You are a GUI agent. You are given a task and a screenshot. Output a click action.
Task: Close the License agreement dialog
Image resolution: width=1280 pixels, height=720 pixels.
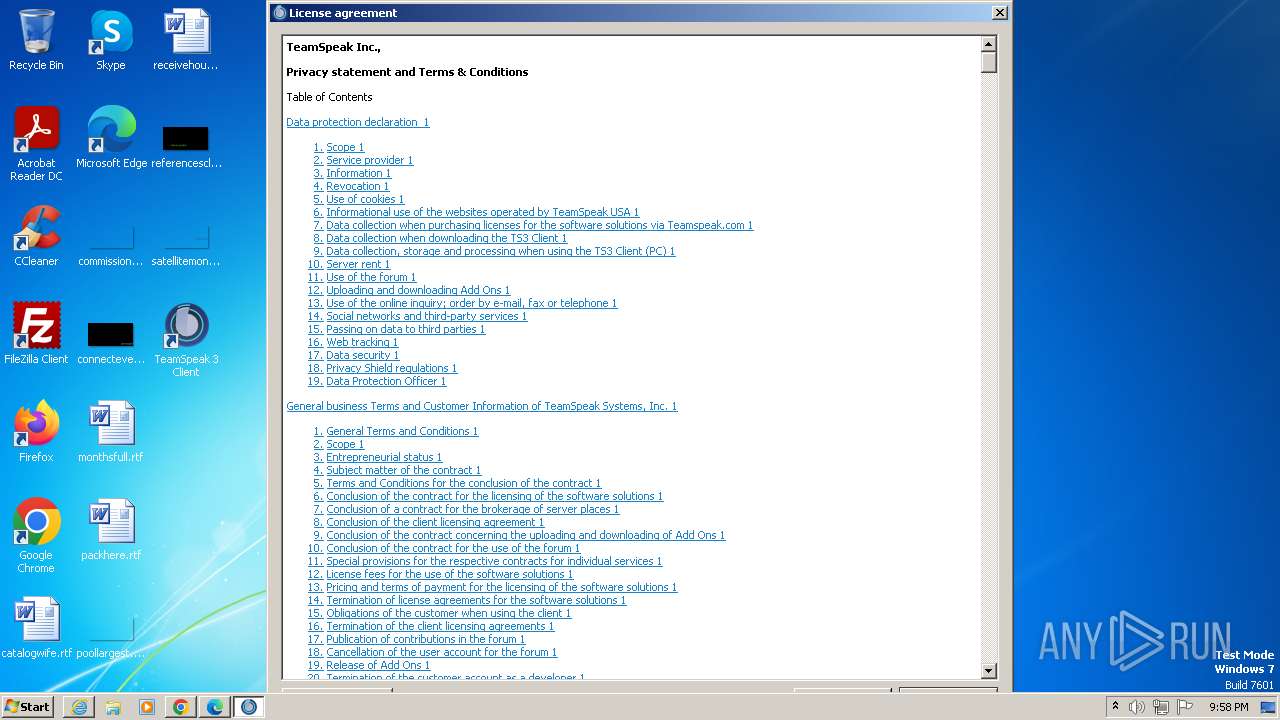pos(999,13)
